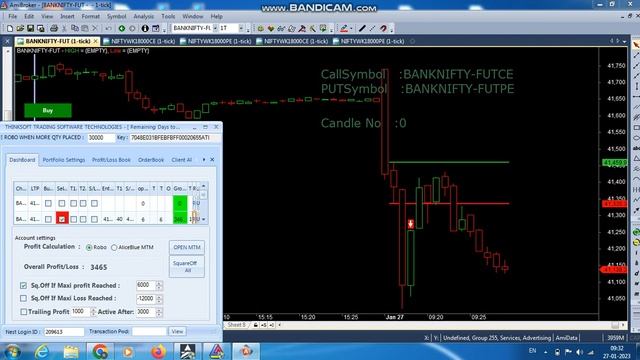Click the heart-shaped favorites toolbar icon
The width and height of the screenshot is (640, 360).
270,29
